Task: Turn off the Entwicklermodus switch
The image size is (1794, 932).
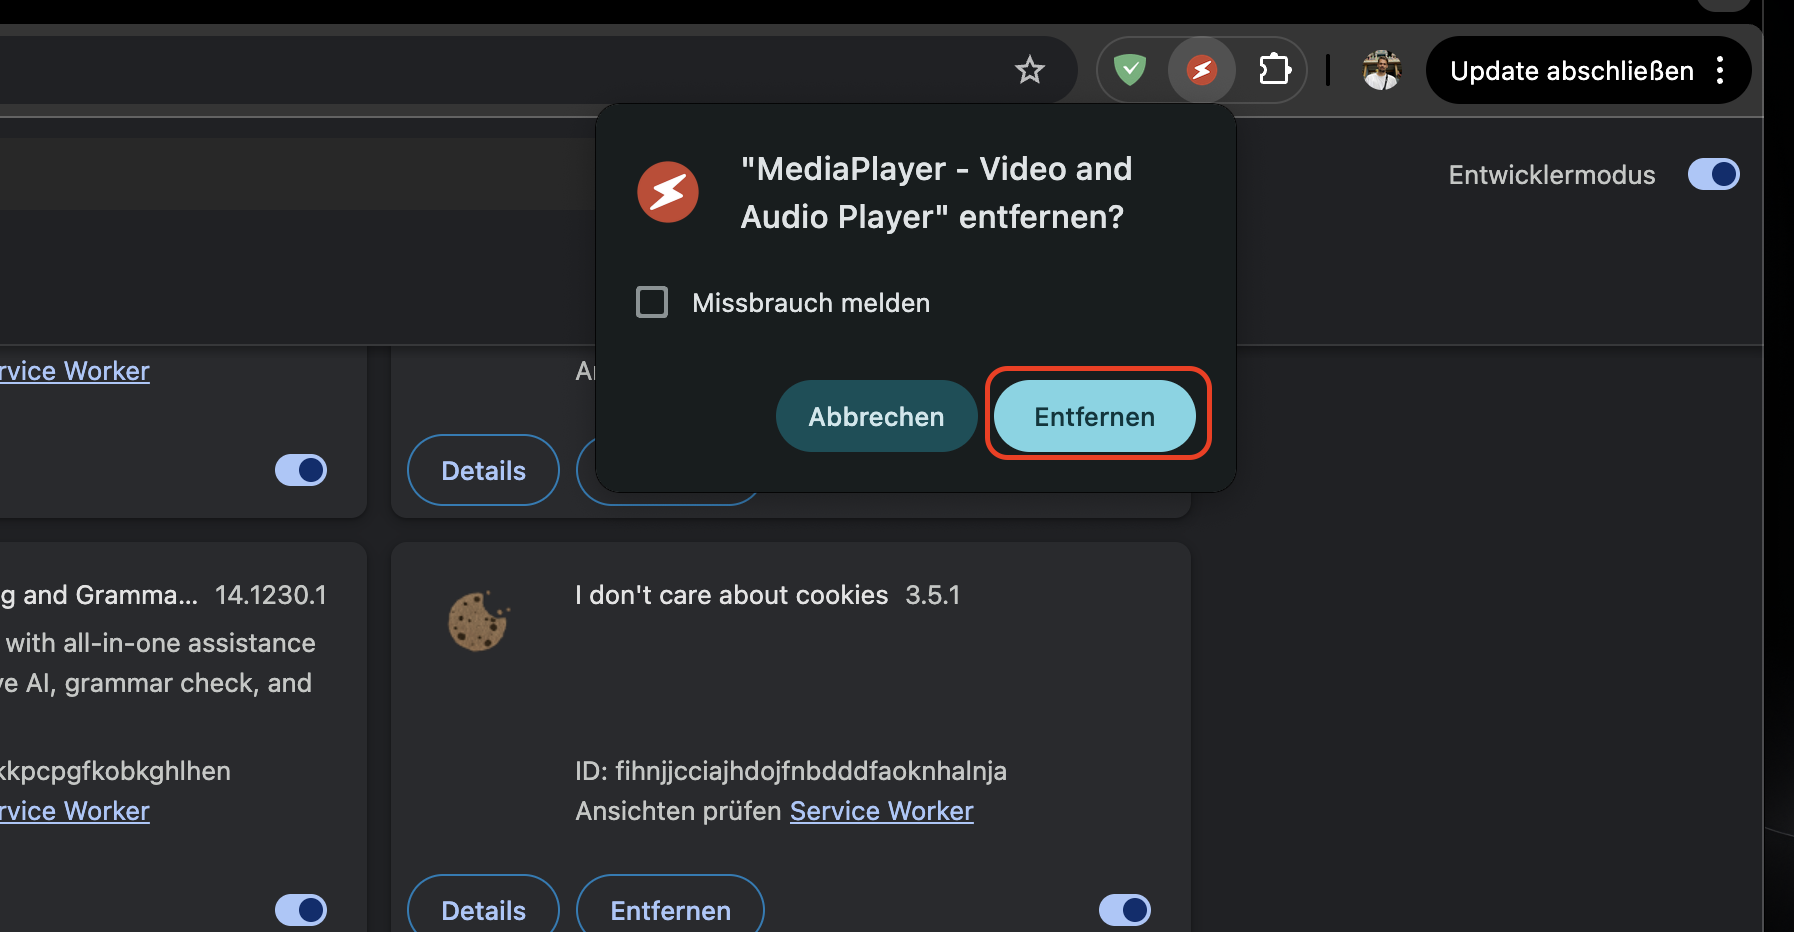Action: click(x=1714, y=174)
